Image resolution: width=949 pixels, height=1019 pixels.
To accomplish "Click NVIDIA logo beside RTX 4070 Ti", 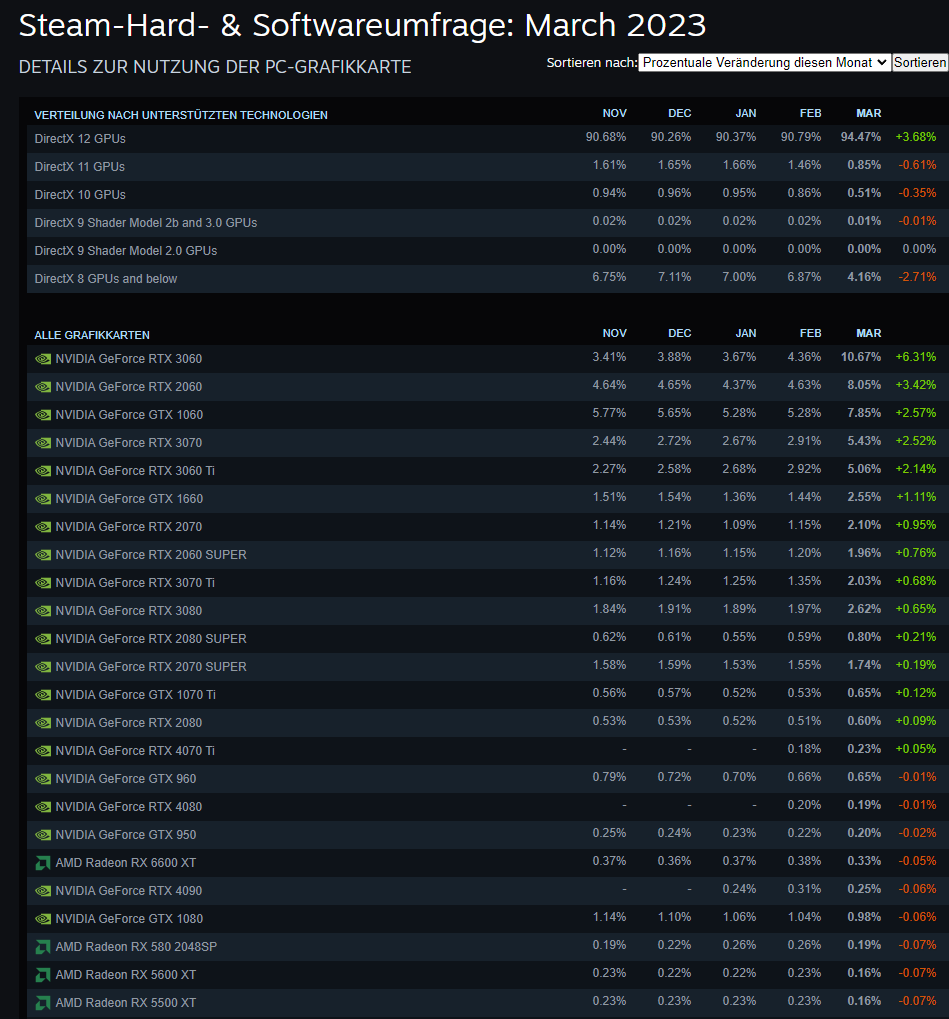I will (x=43, y=750).
